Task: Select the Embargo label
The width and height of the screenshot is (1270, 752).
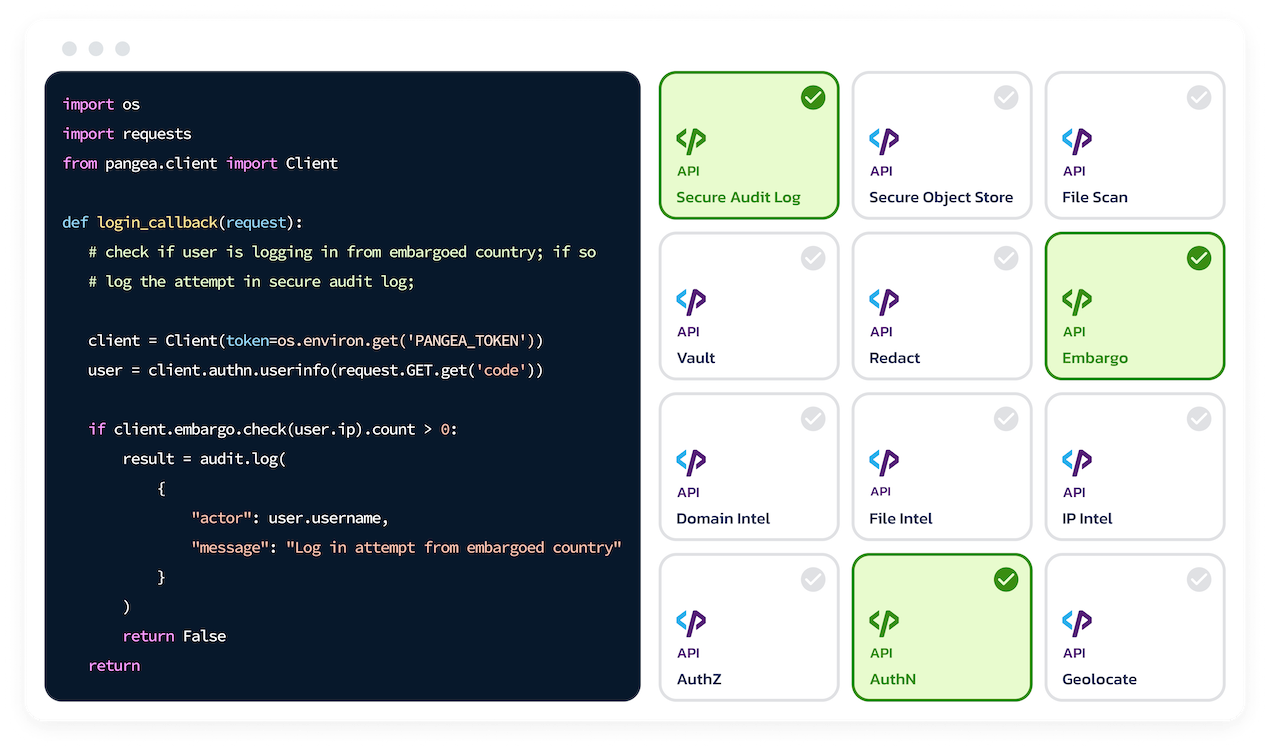Action: coord(1095,358)
